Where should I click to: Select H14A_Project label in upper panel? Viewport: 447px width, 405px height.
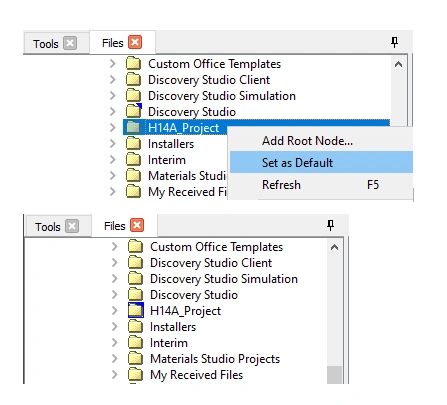pyautogui.click(x=184, y=128)
